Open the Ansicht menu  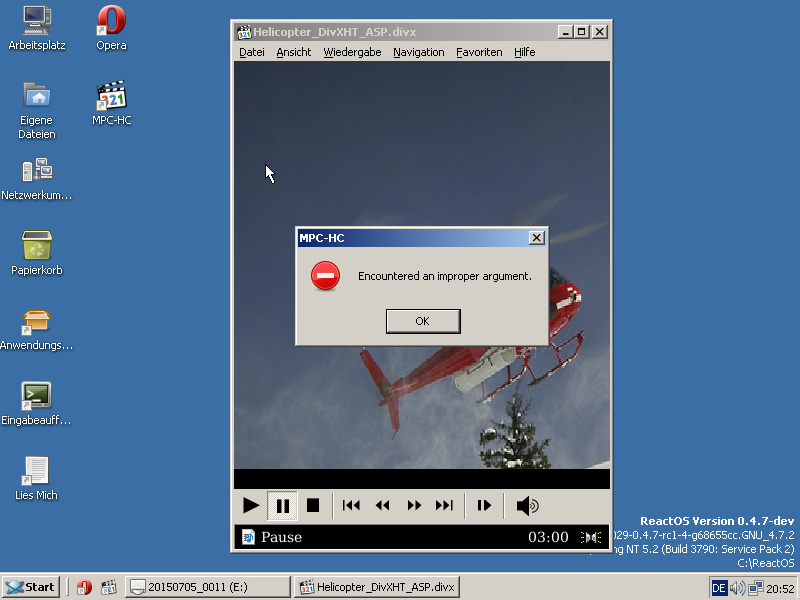293,52
